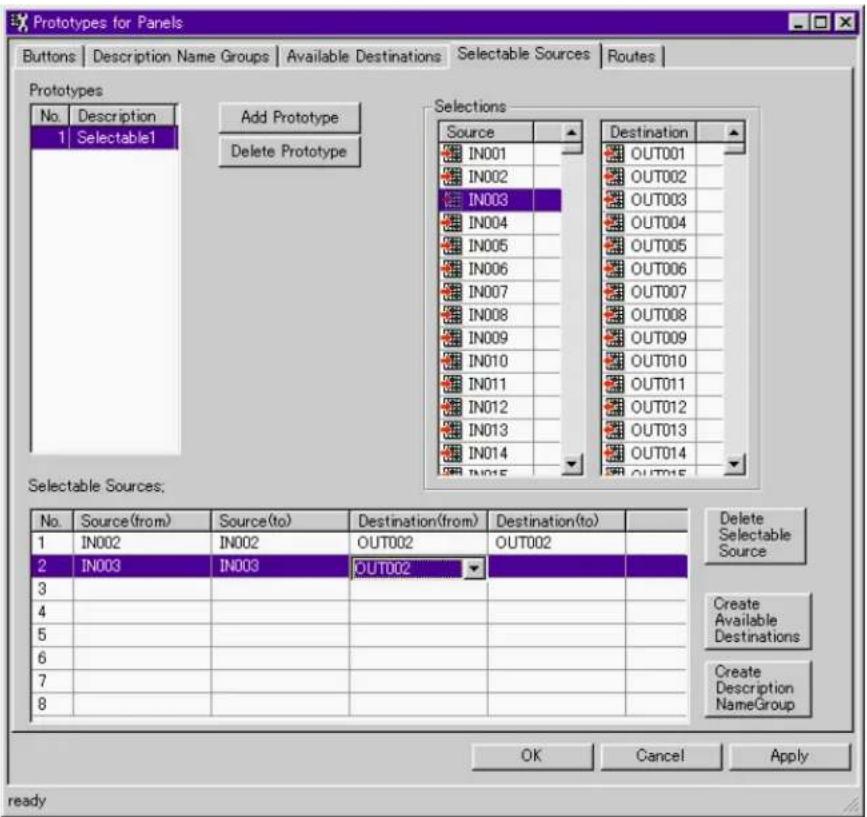Click the IN010 source row icon
Image resolution: width=867 pixels, height=817 pixels.
pyautogui.click(x=452, y=361)
